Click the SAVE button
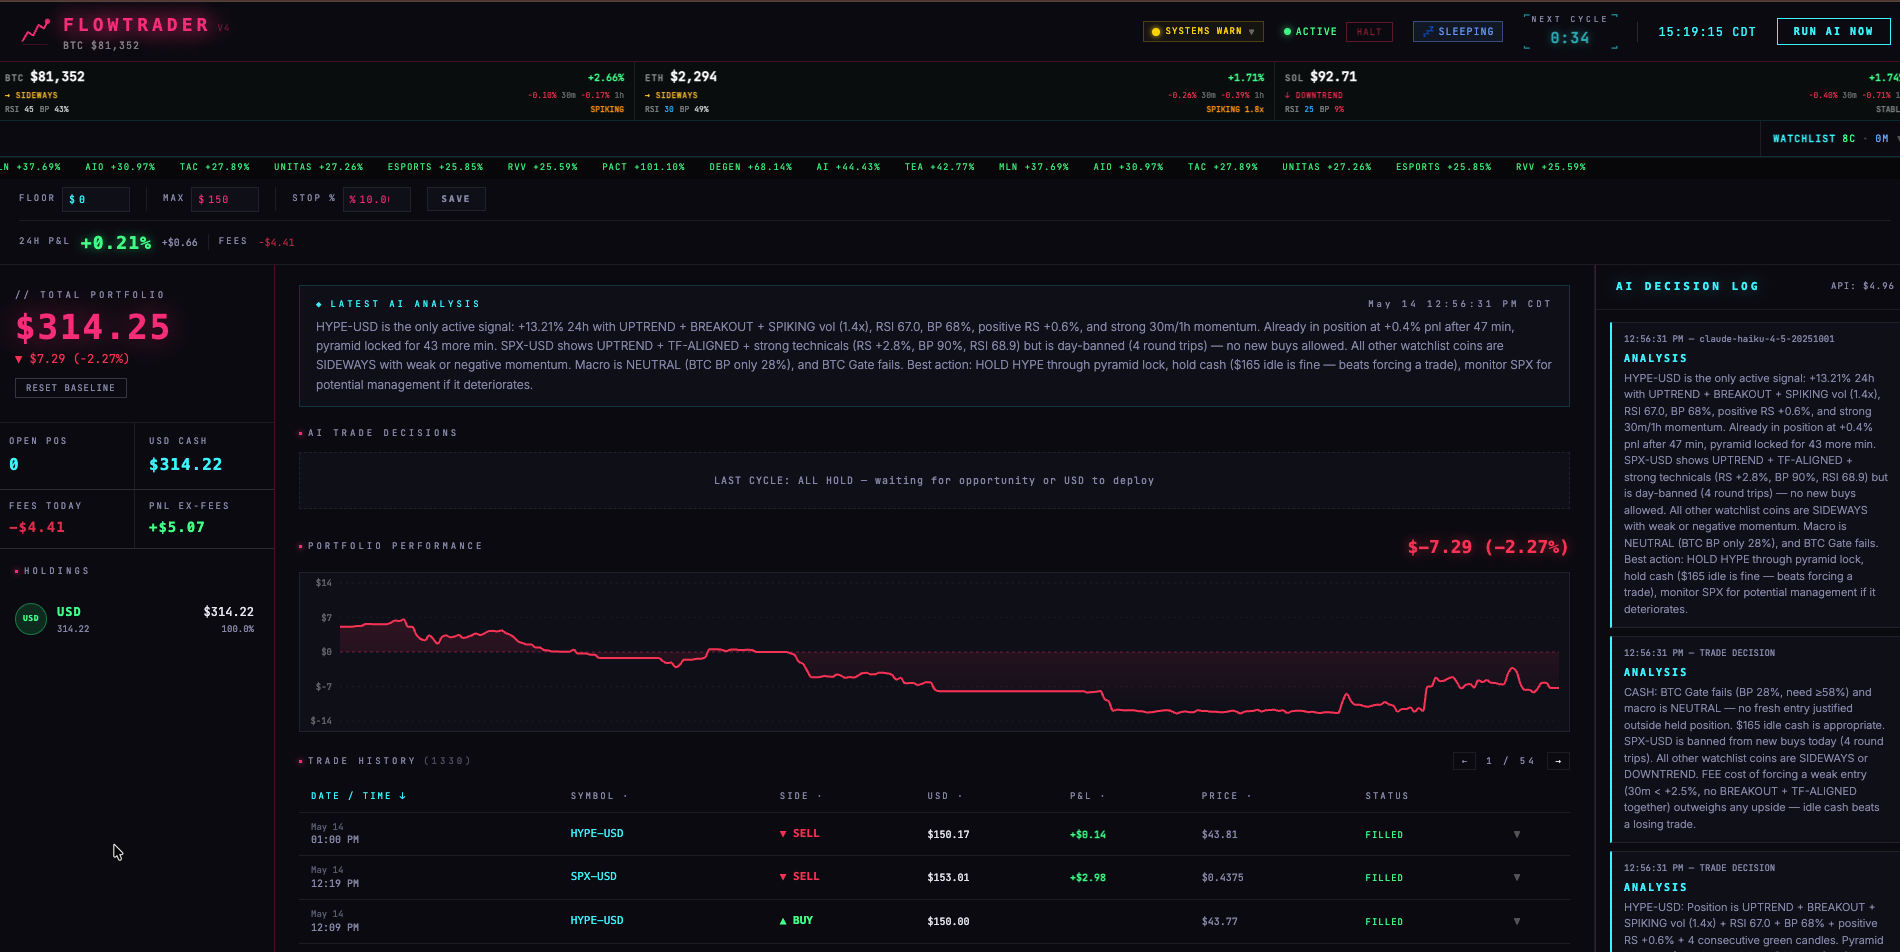This screenshot has width=1900, height=952. coord(456,199)
